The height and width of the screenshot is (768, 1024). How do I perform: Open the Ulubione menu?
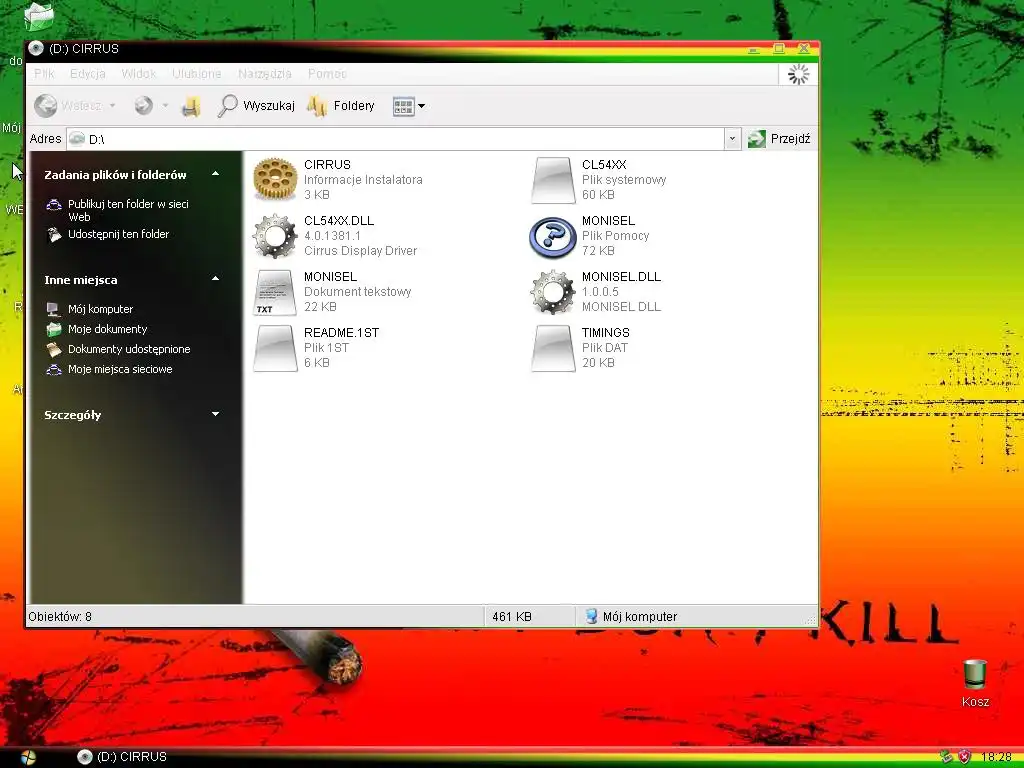coord(197,74)
